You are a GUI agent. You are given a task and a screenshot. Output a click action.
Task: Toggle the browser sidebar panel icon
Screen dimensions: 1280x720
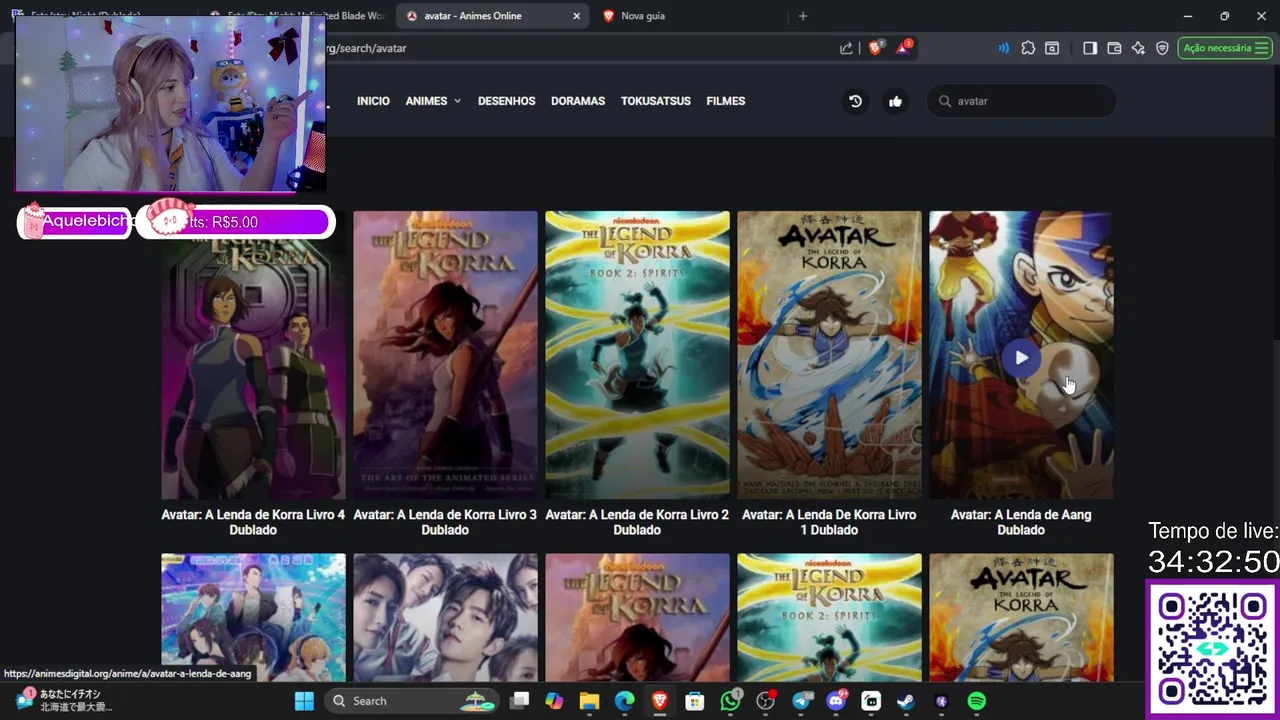(x=1090, y=48)
